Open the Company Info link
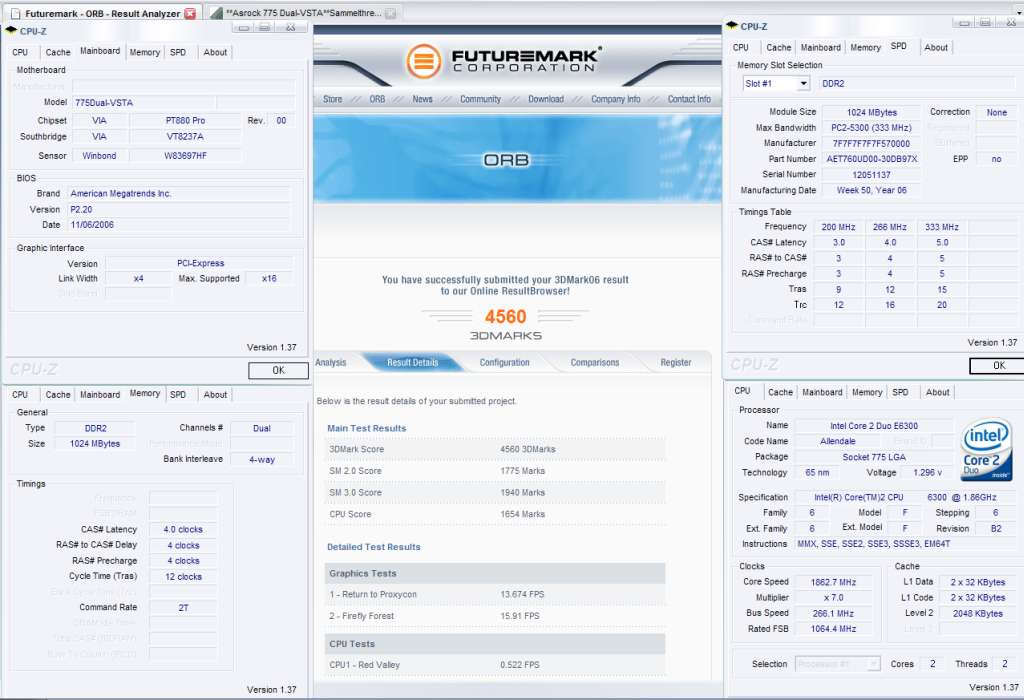This screenshot has height=700, width=1024. (616, 99)
